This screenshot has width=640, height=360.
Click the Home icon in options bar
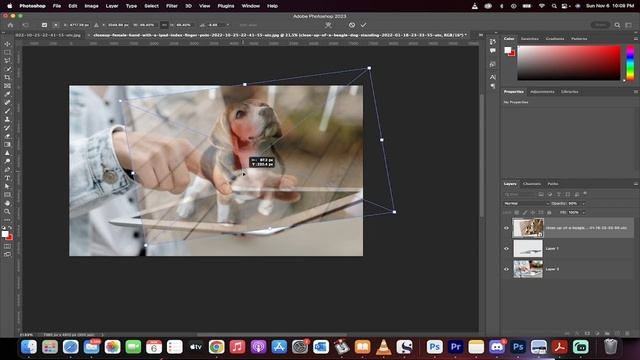(10, 25)
